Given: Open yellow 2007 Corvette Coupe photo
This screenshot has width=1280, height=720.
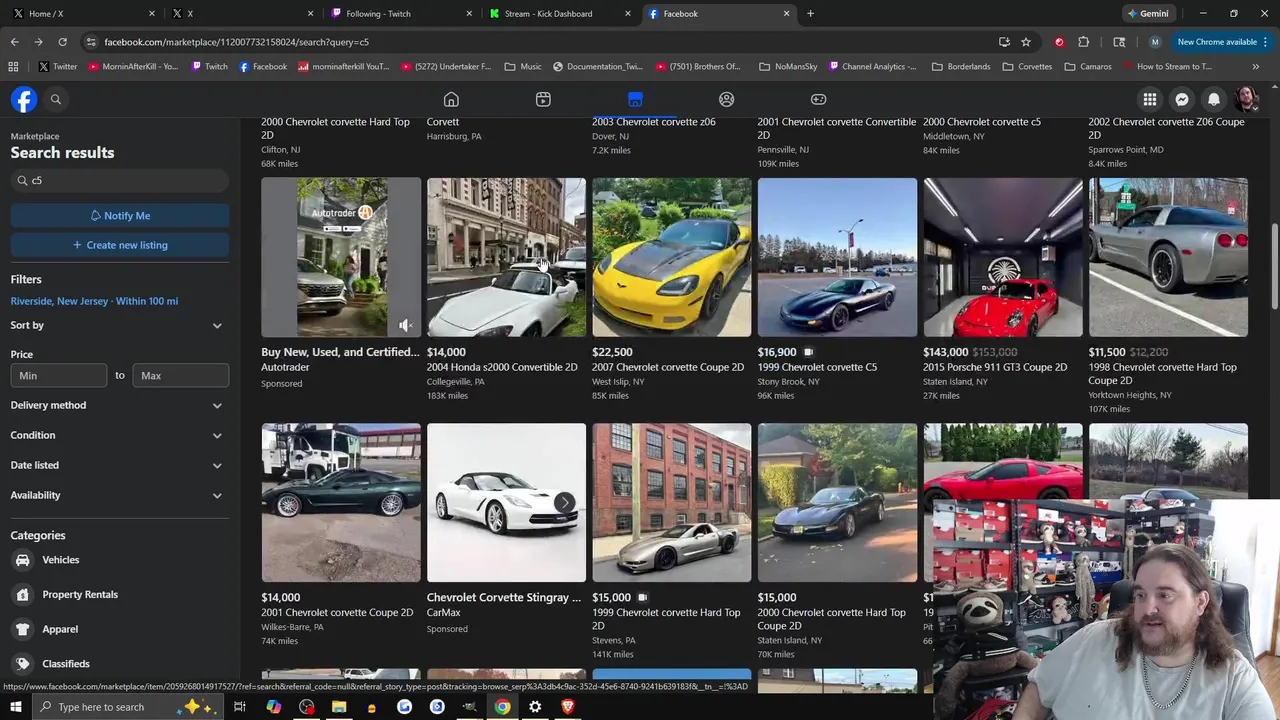Looking at the screenshot, I should [x=672, y=257].
